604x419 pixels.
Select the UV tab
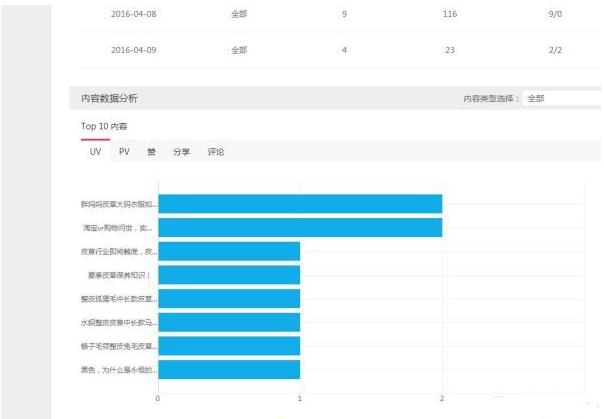96,151
